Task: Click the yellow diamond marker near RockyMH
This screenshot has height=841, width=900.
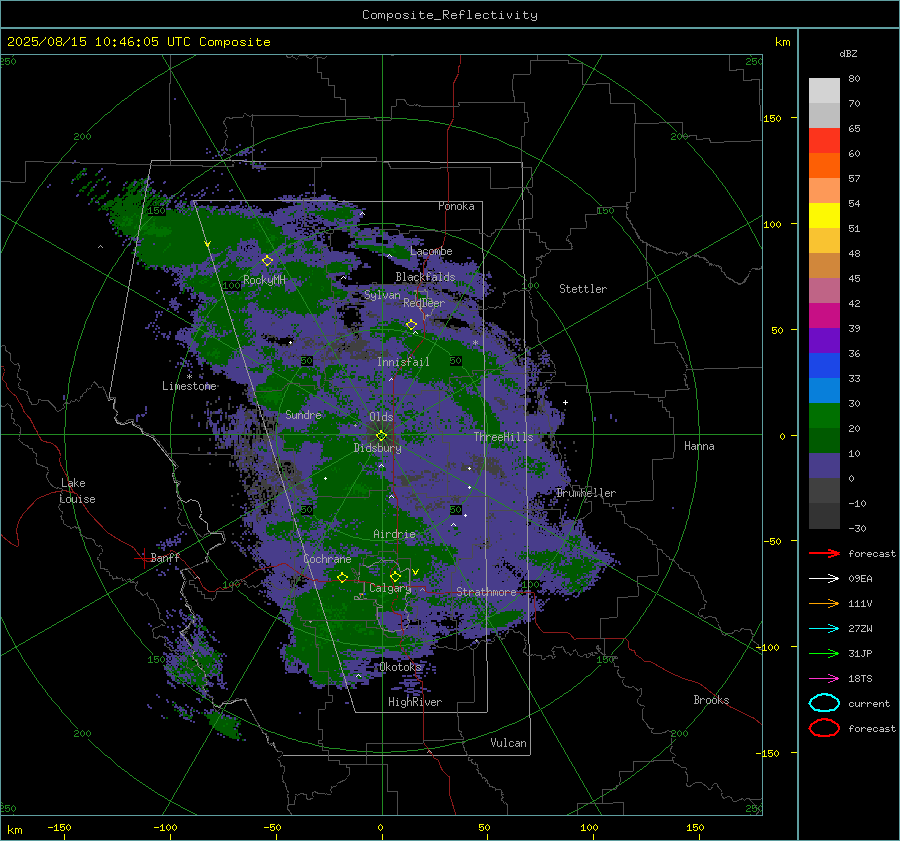Action: 267,261
